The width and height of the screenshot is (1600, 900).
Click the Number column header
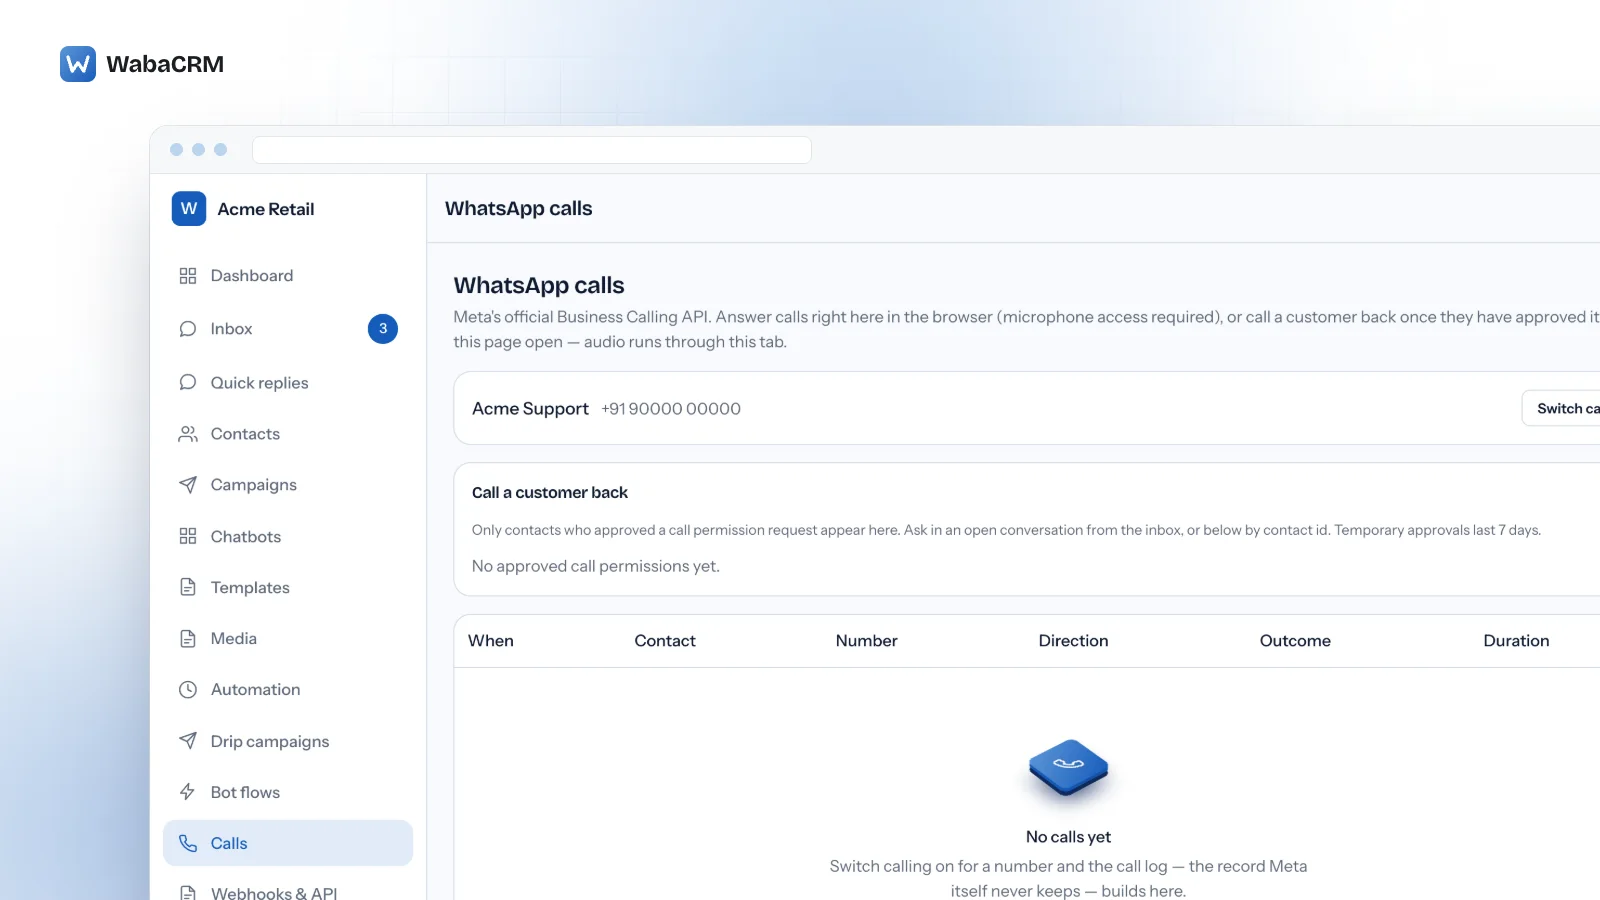867,641
